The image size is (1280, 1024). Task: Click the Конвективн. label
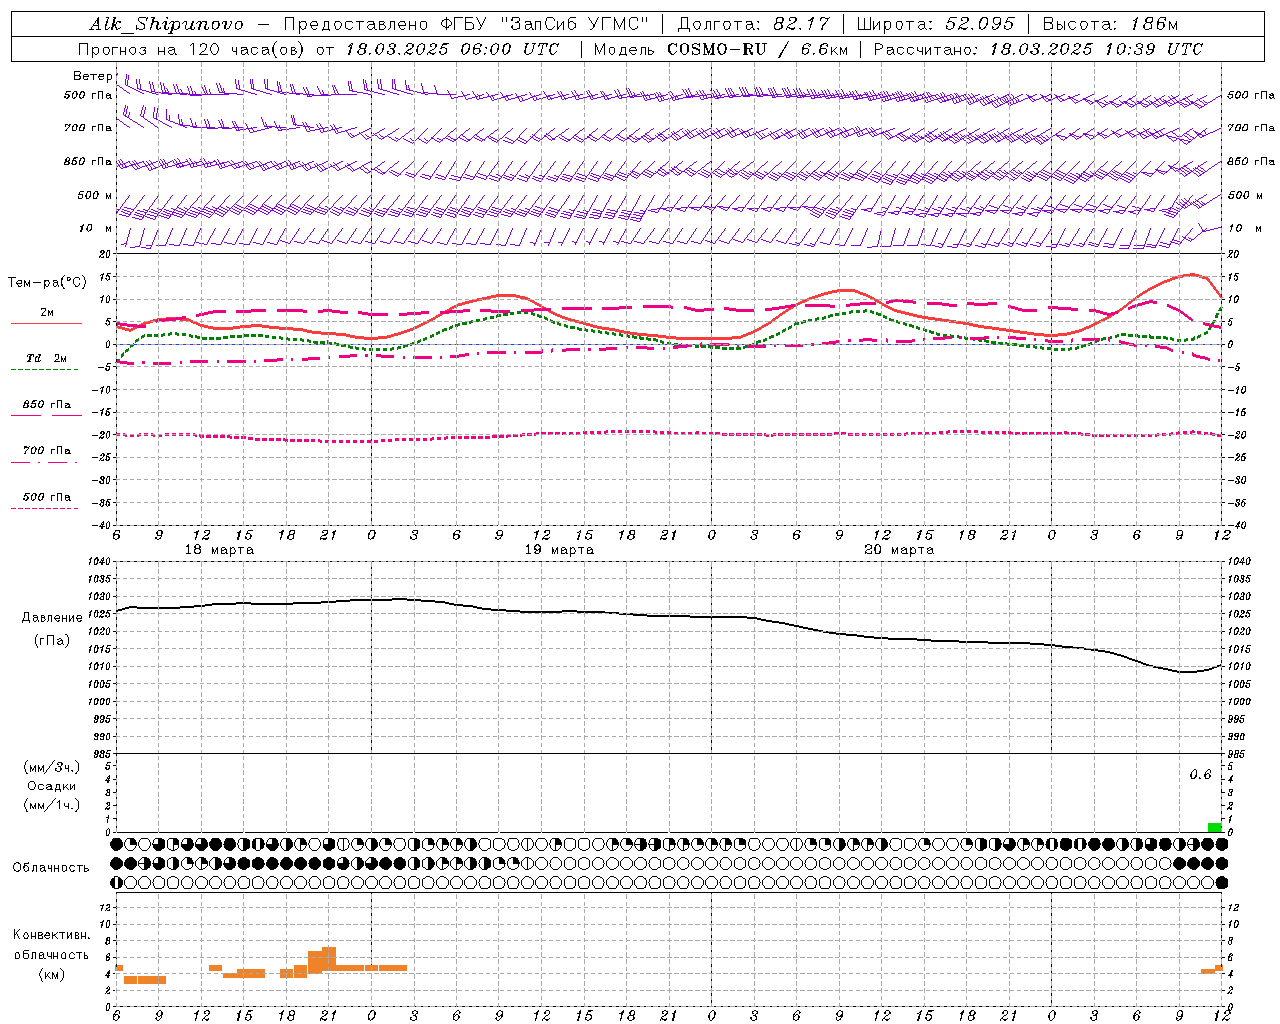coord(51,935)
